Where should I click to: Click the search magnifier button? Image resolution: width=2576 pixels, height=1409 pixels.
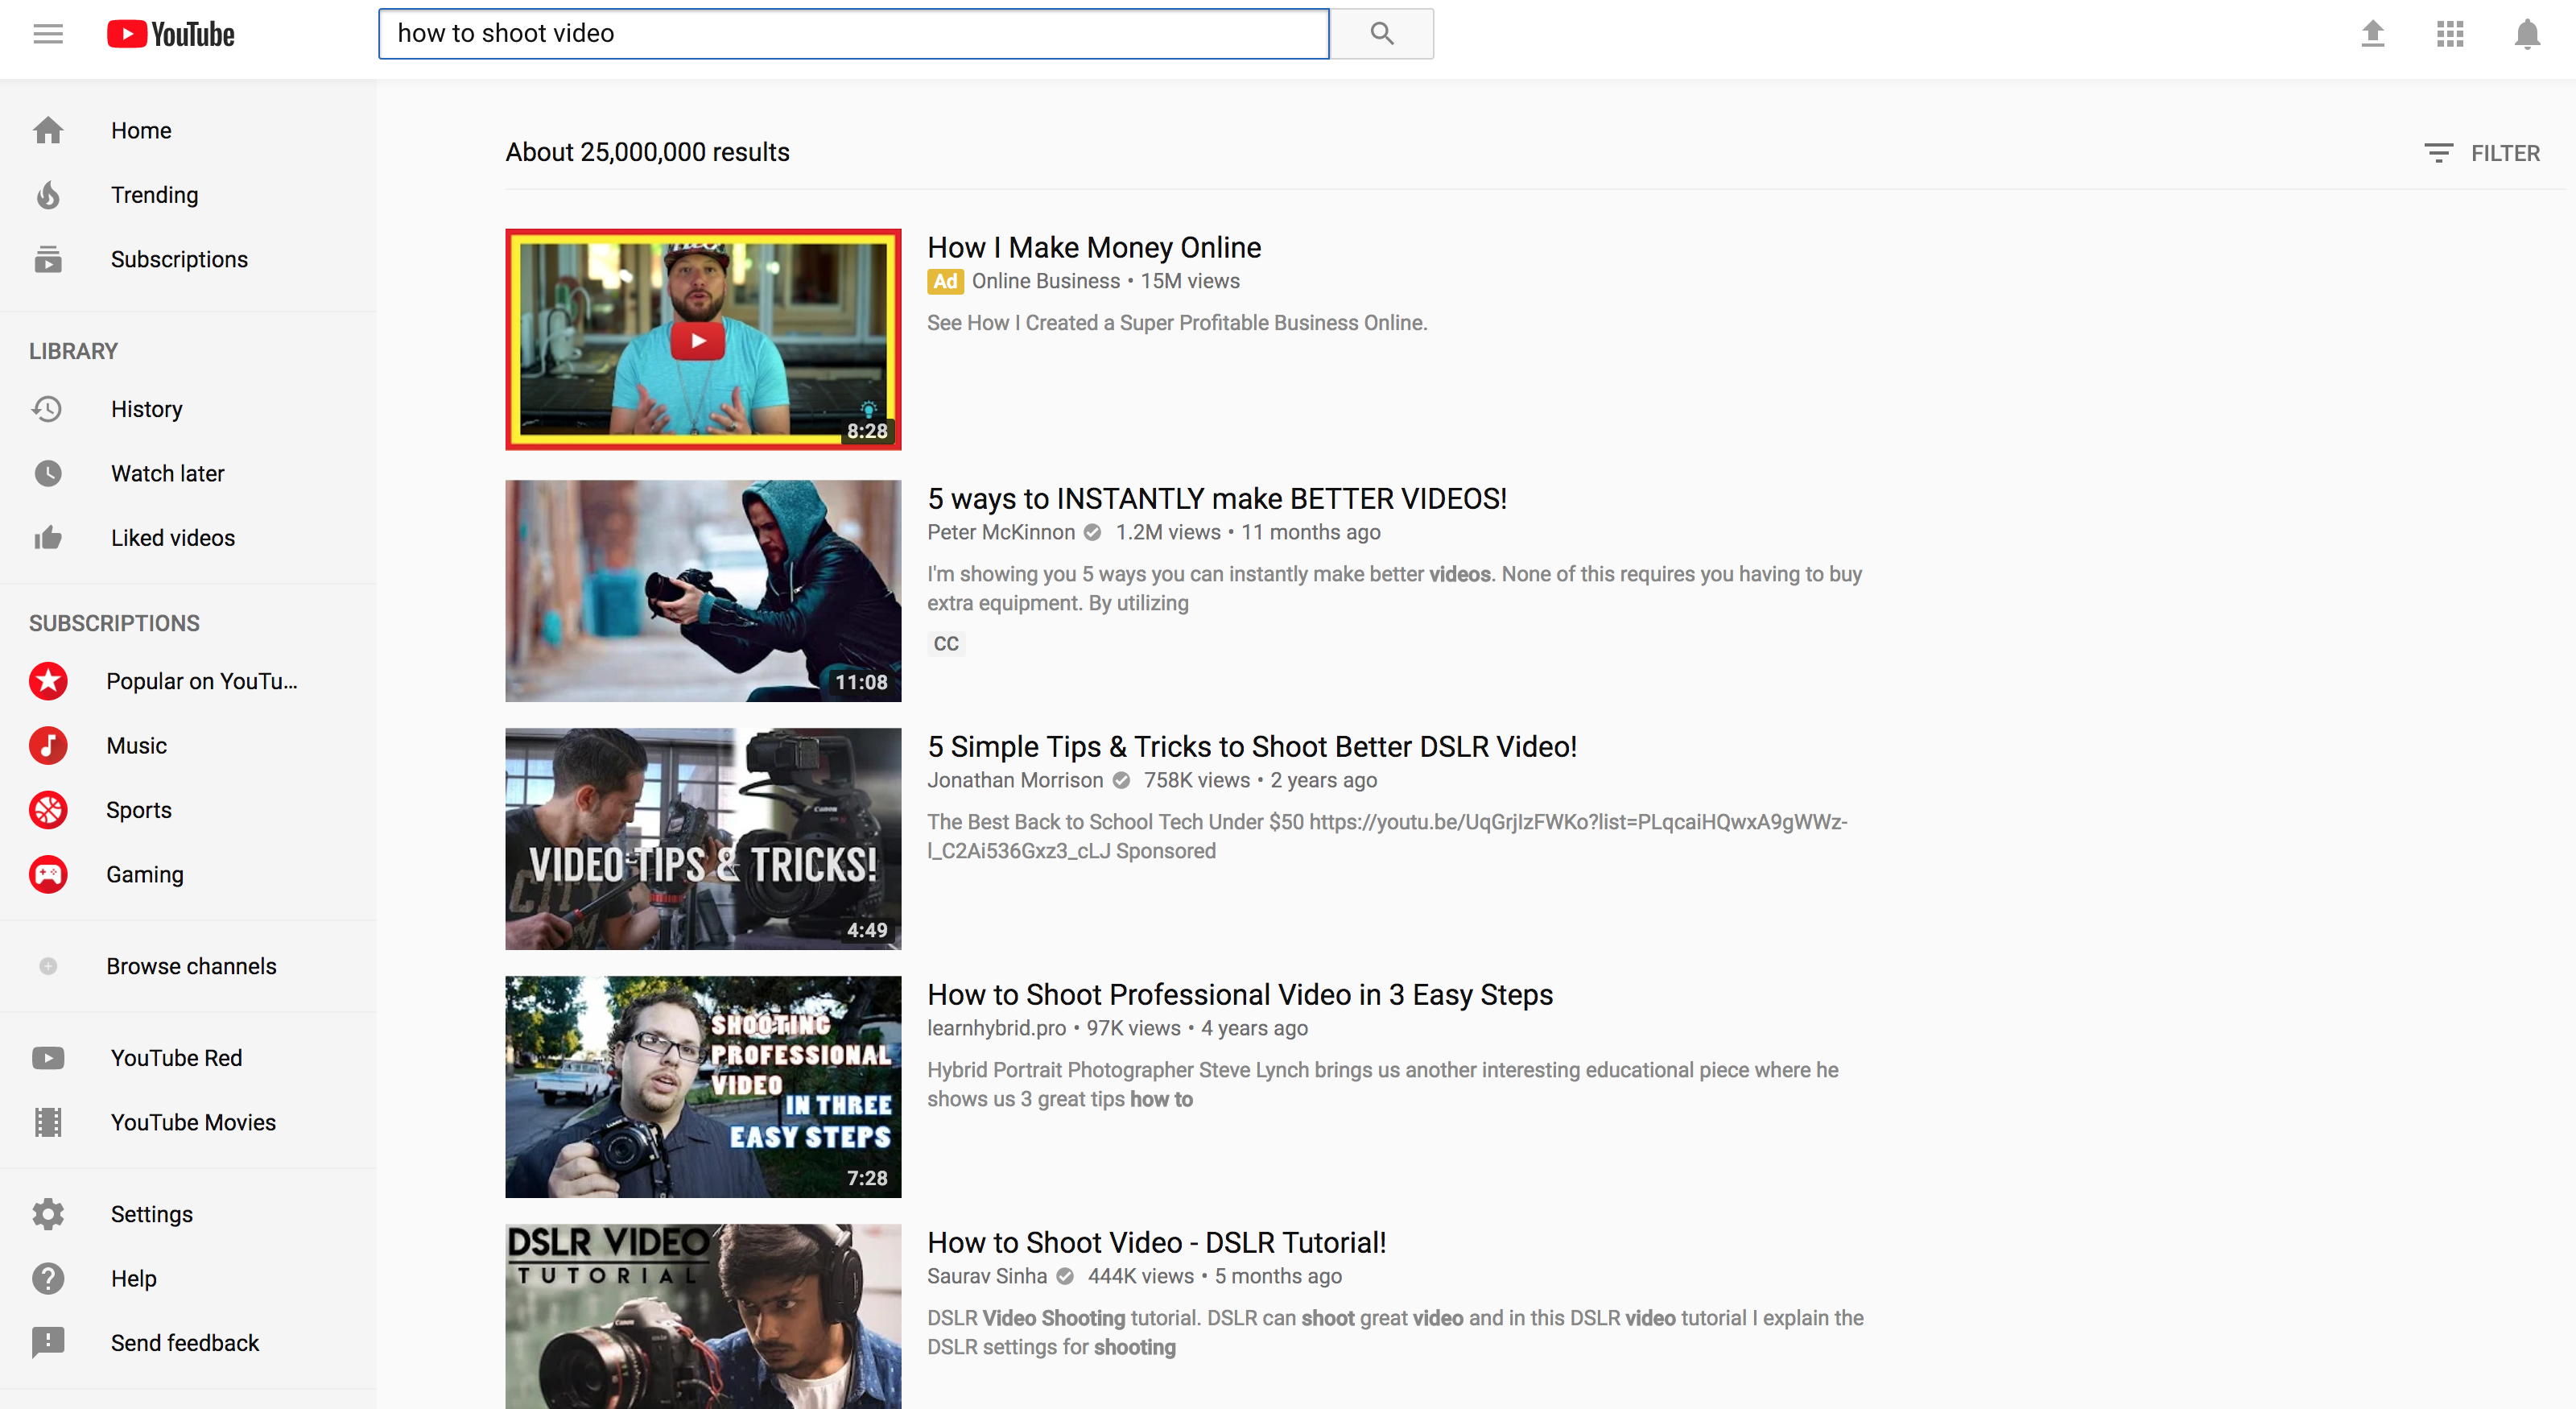pyautogui.click(x=1381, y=34)
